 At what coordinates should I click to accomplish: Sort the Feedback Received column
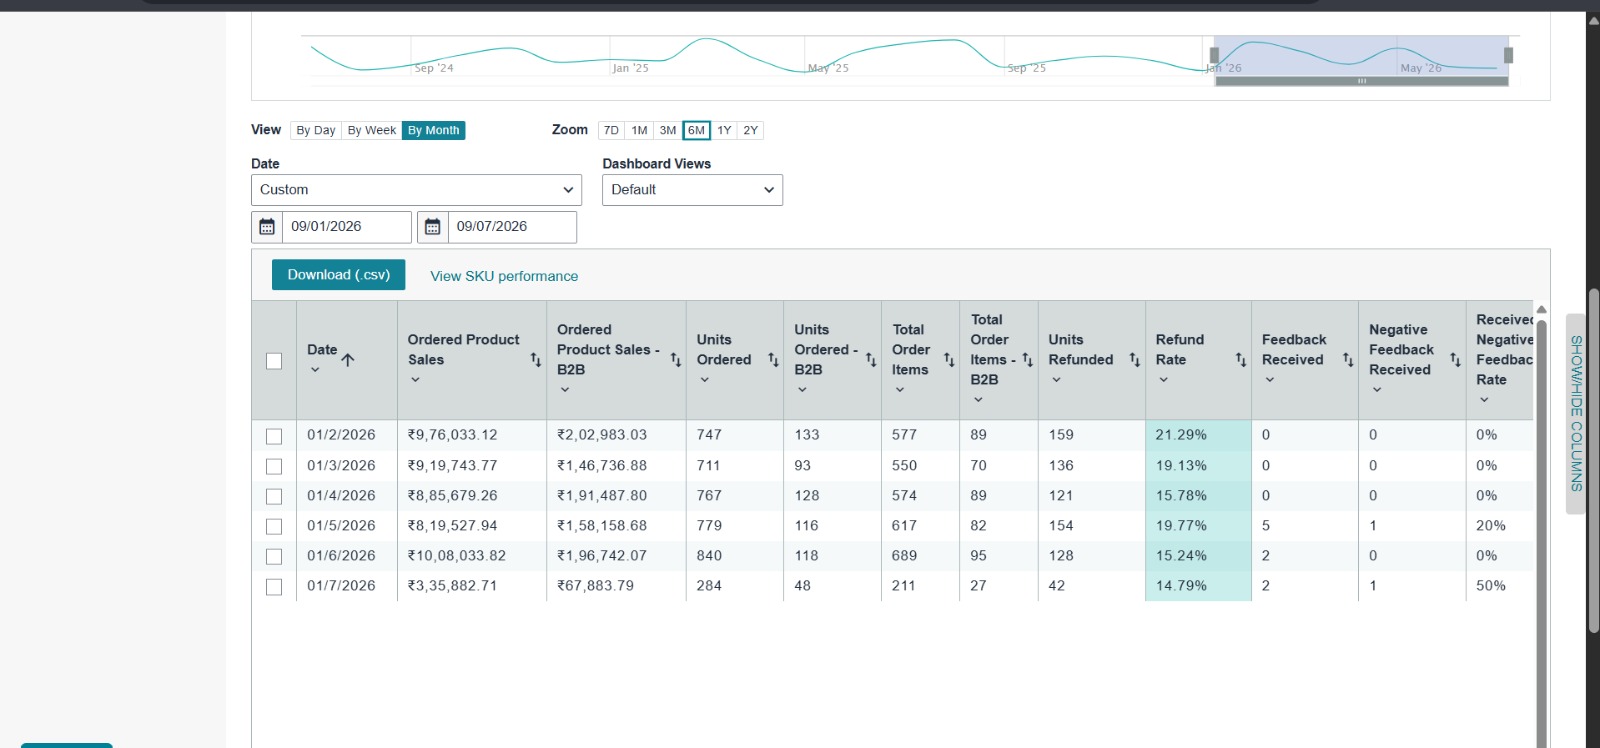[x=1347, y=360]
